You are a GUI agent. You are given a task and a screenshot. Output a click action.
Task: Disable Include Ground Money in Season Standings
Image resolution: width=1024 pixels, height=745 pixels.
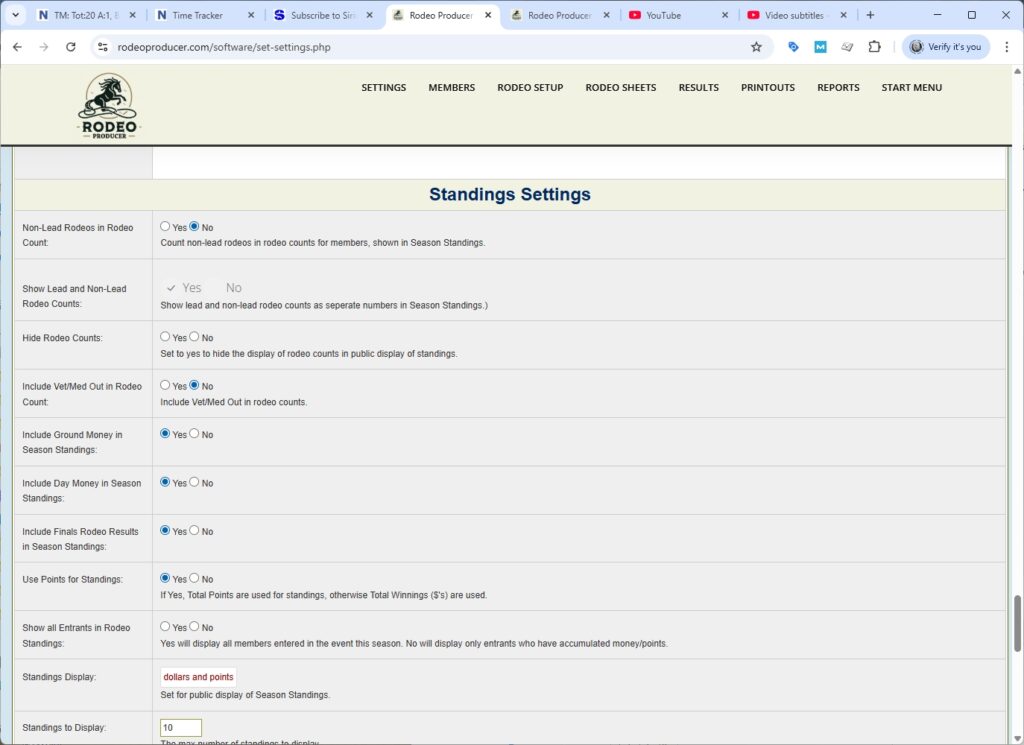(x=194, y=434)
